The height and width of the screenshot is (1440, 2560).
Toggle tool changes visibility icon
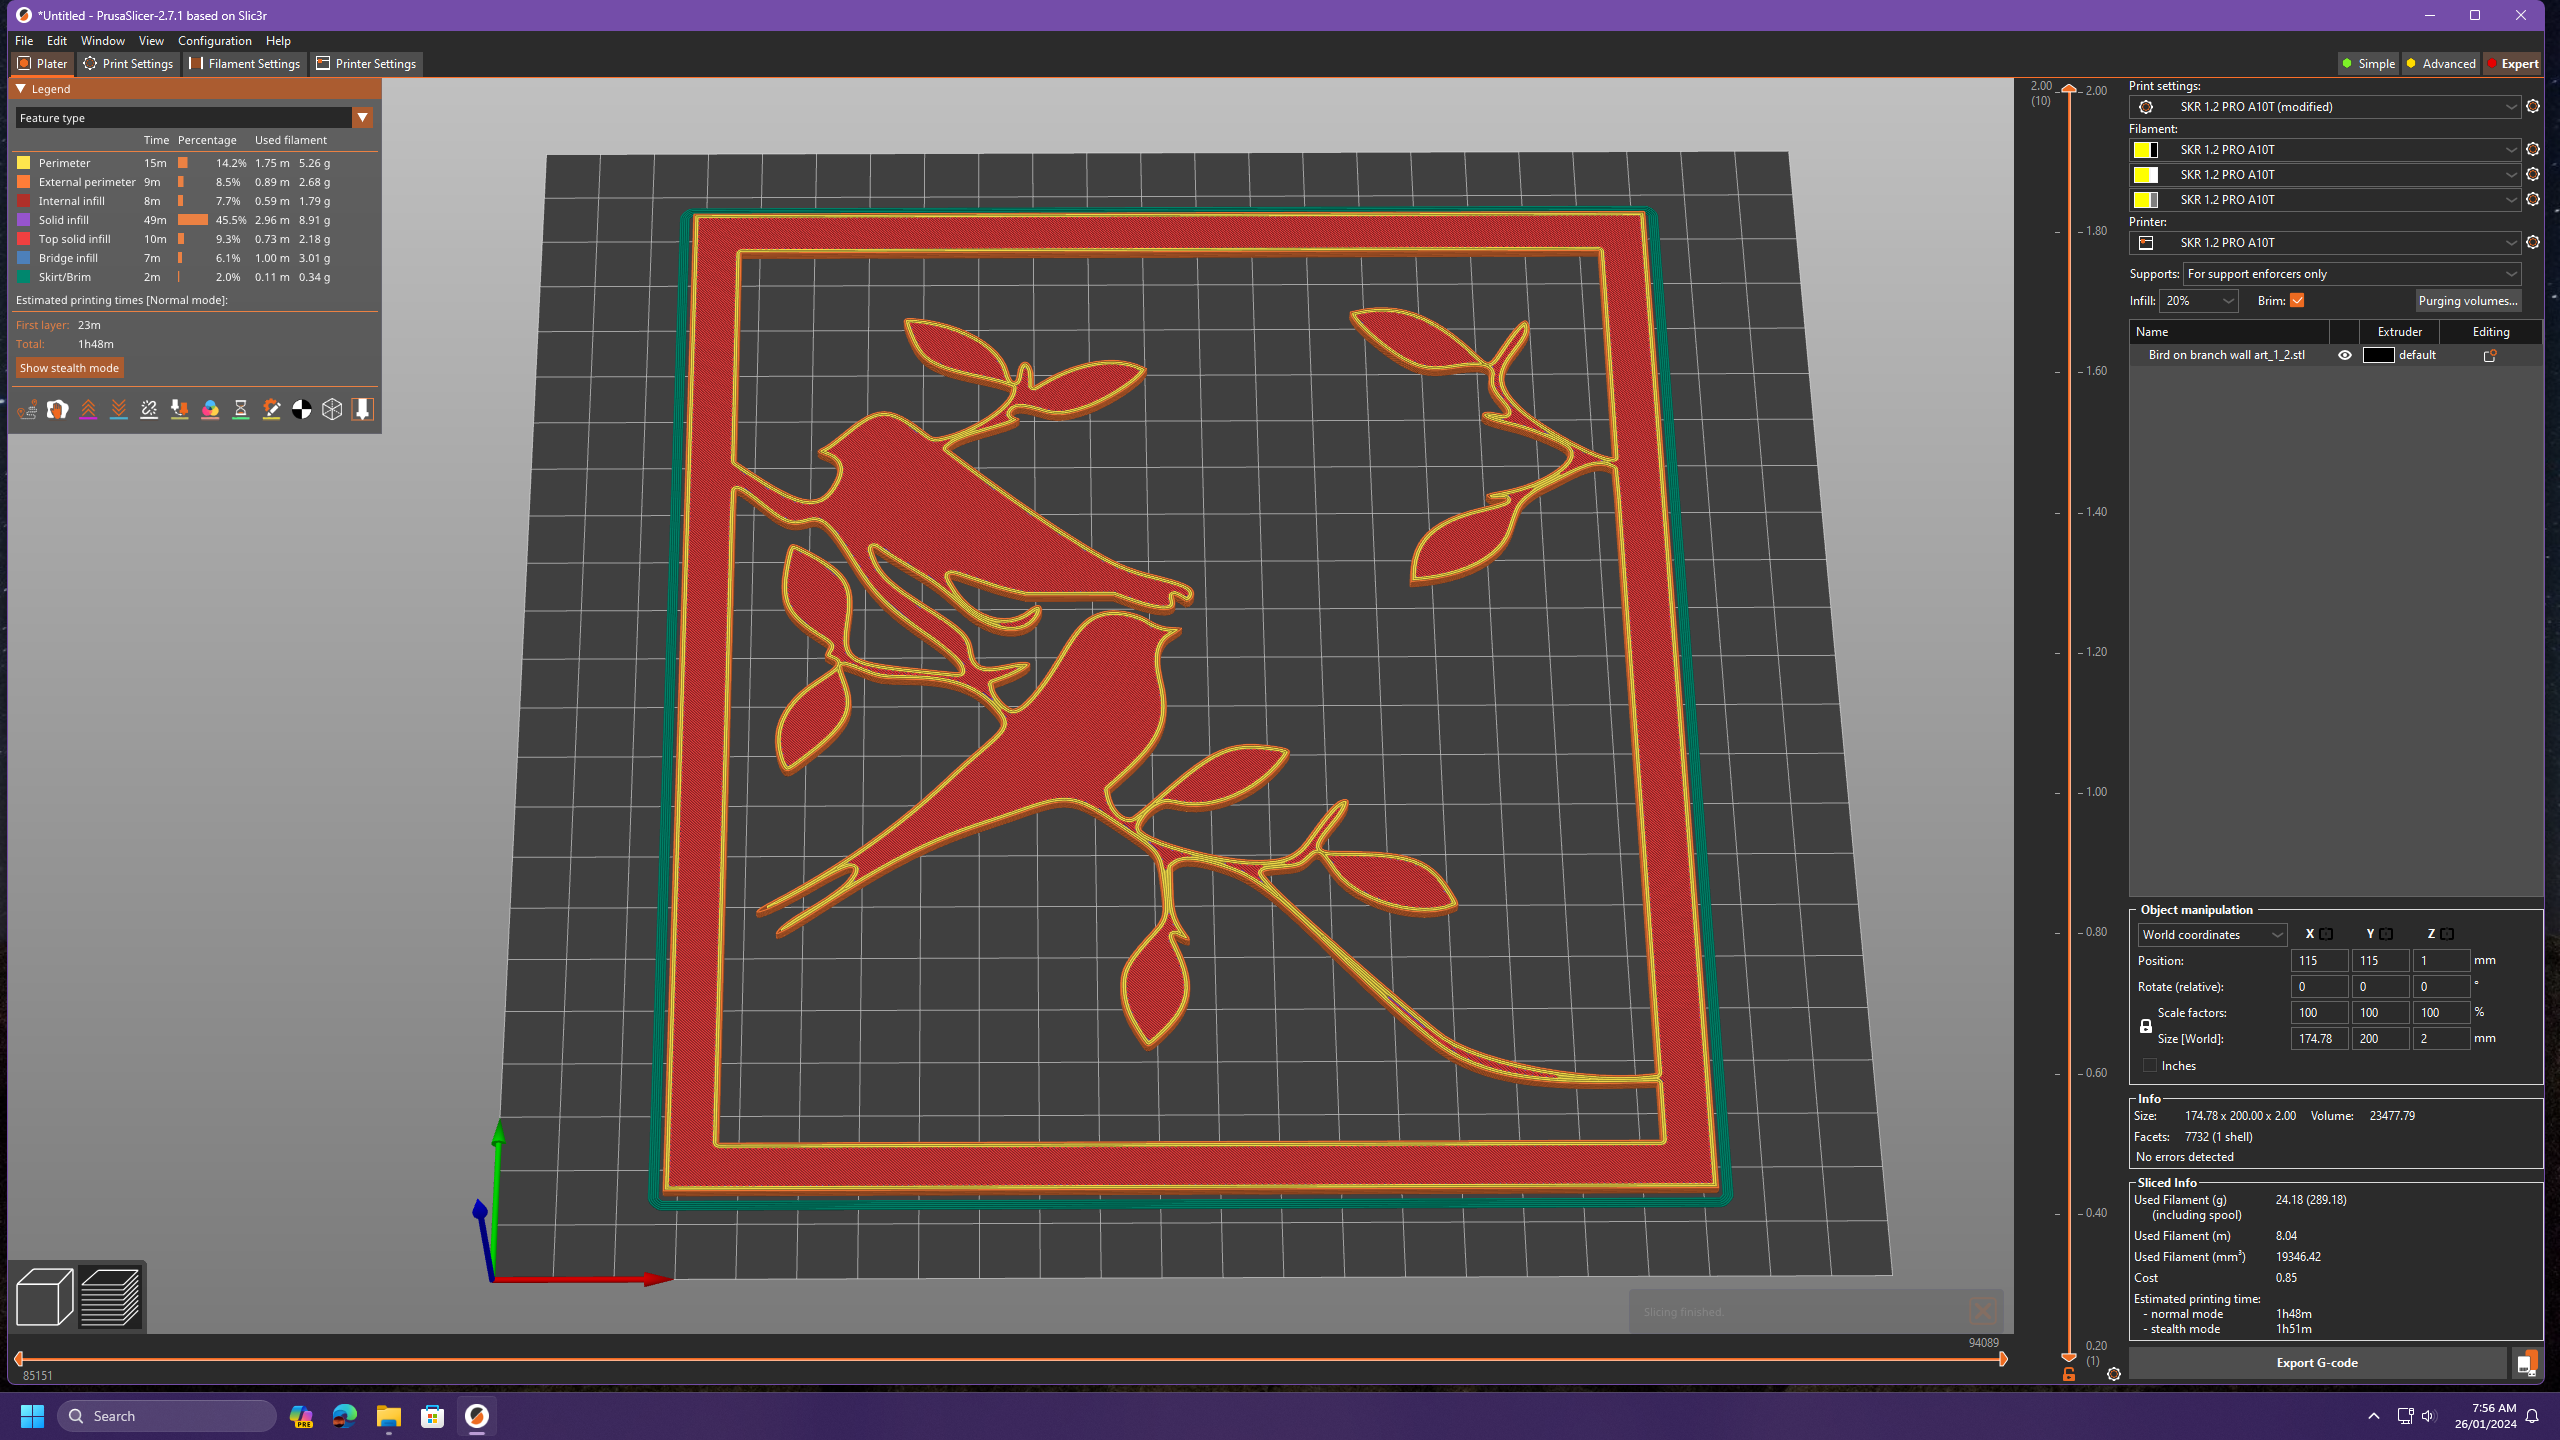pos(180,409)
